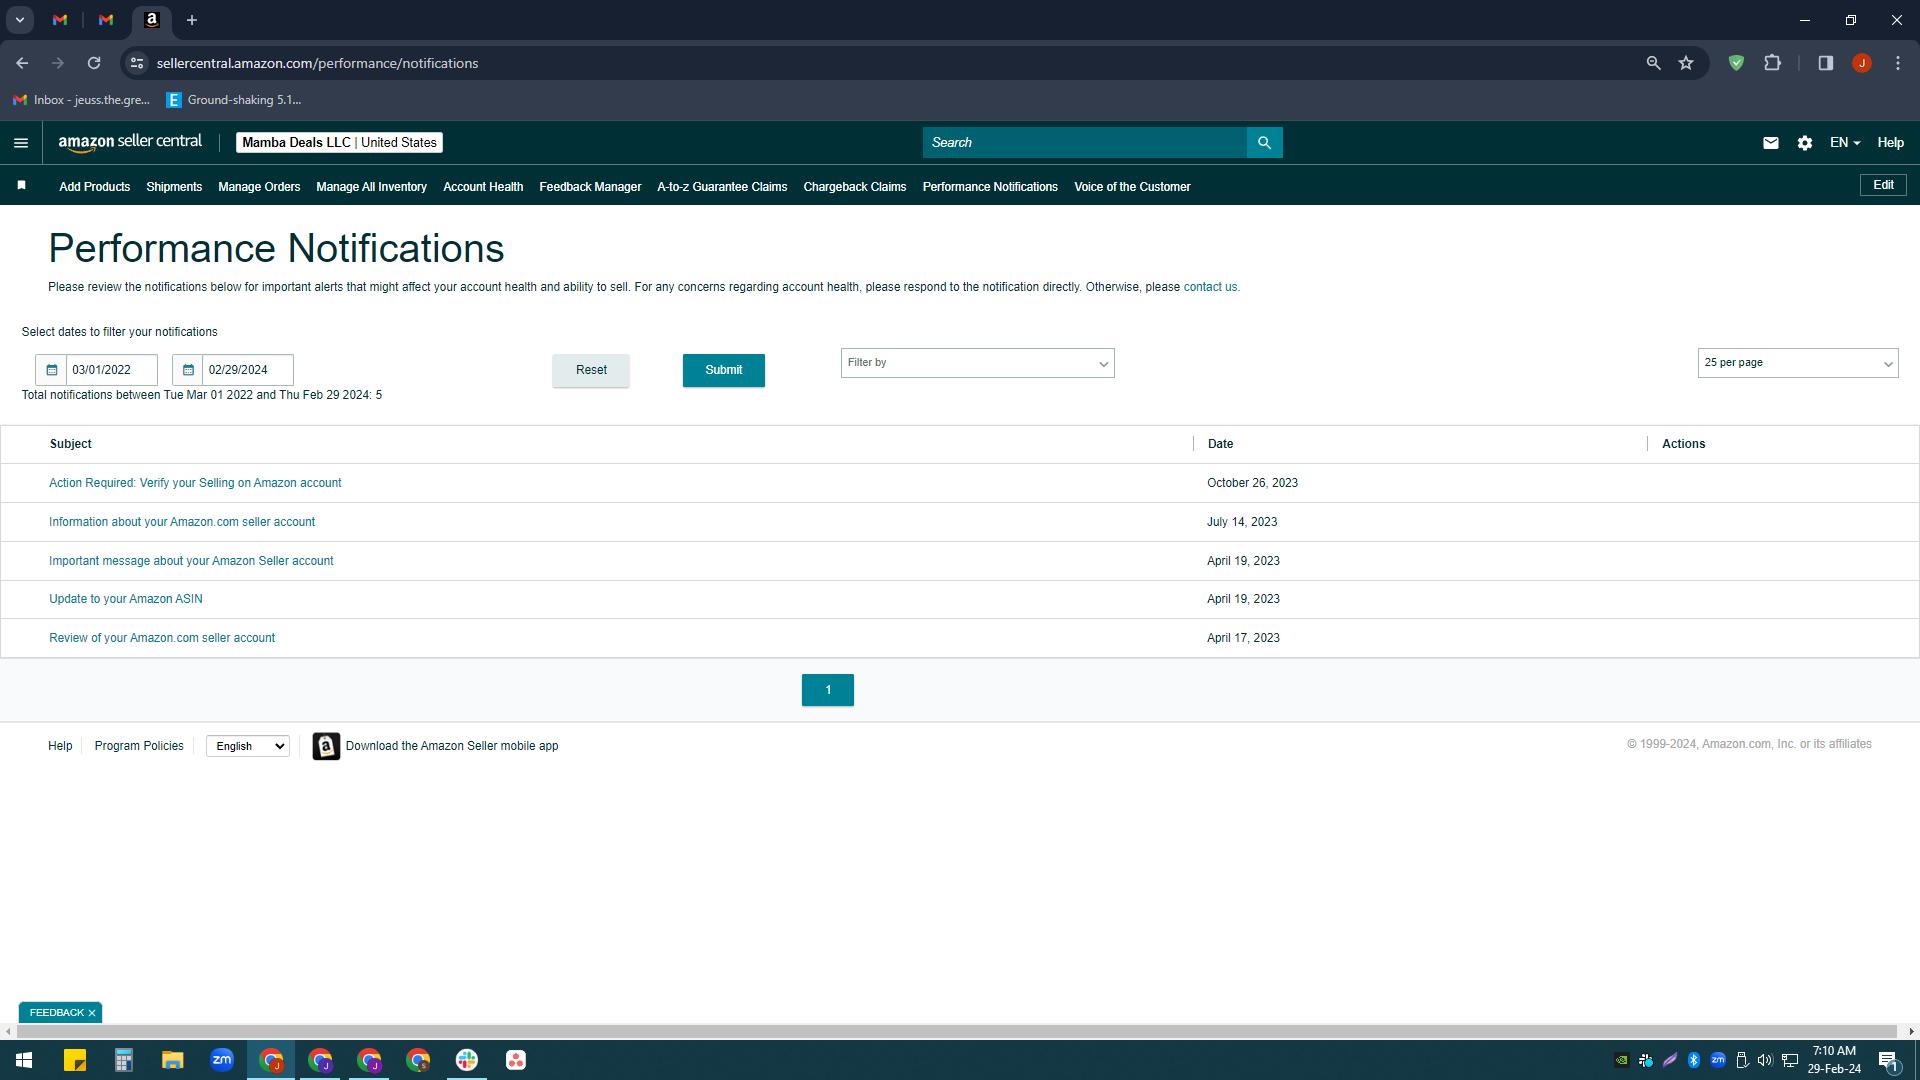
Task: Open the tab search dropdown arrow
Action: 20,20
